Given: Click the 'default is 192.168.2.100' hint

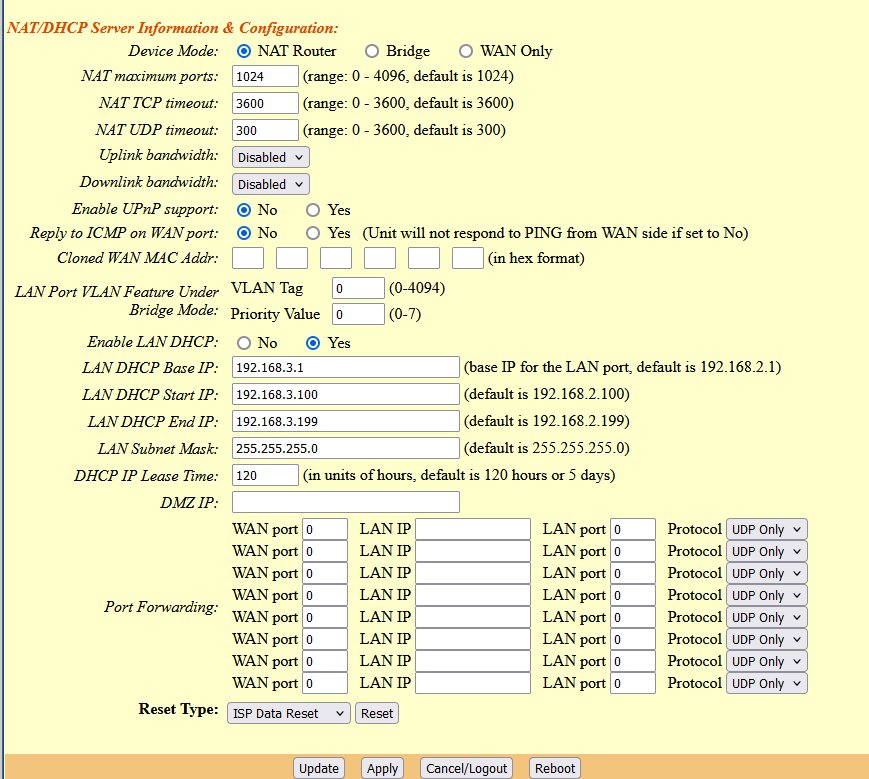Looking at the screenshot, I should [x=546, y=394].
